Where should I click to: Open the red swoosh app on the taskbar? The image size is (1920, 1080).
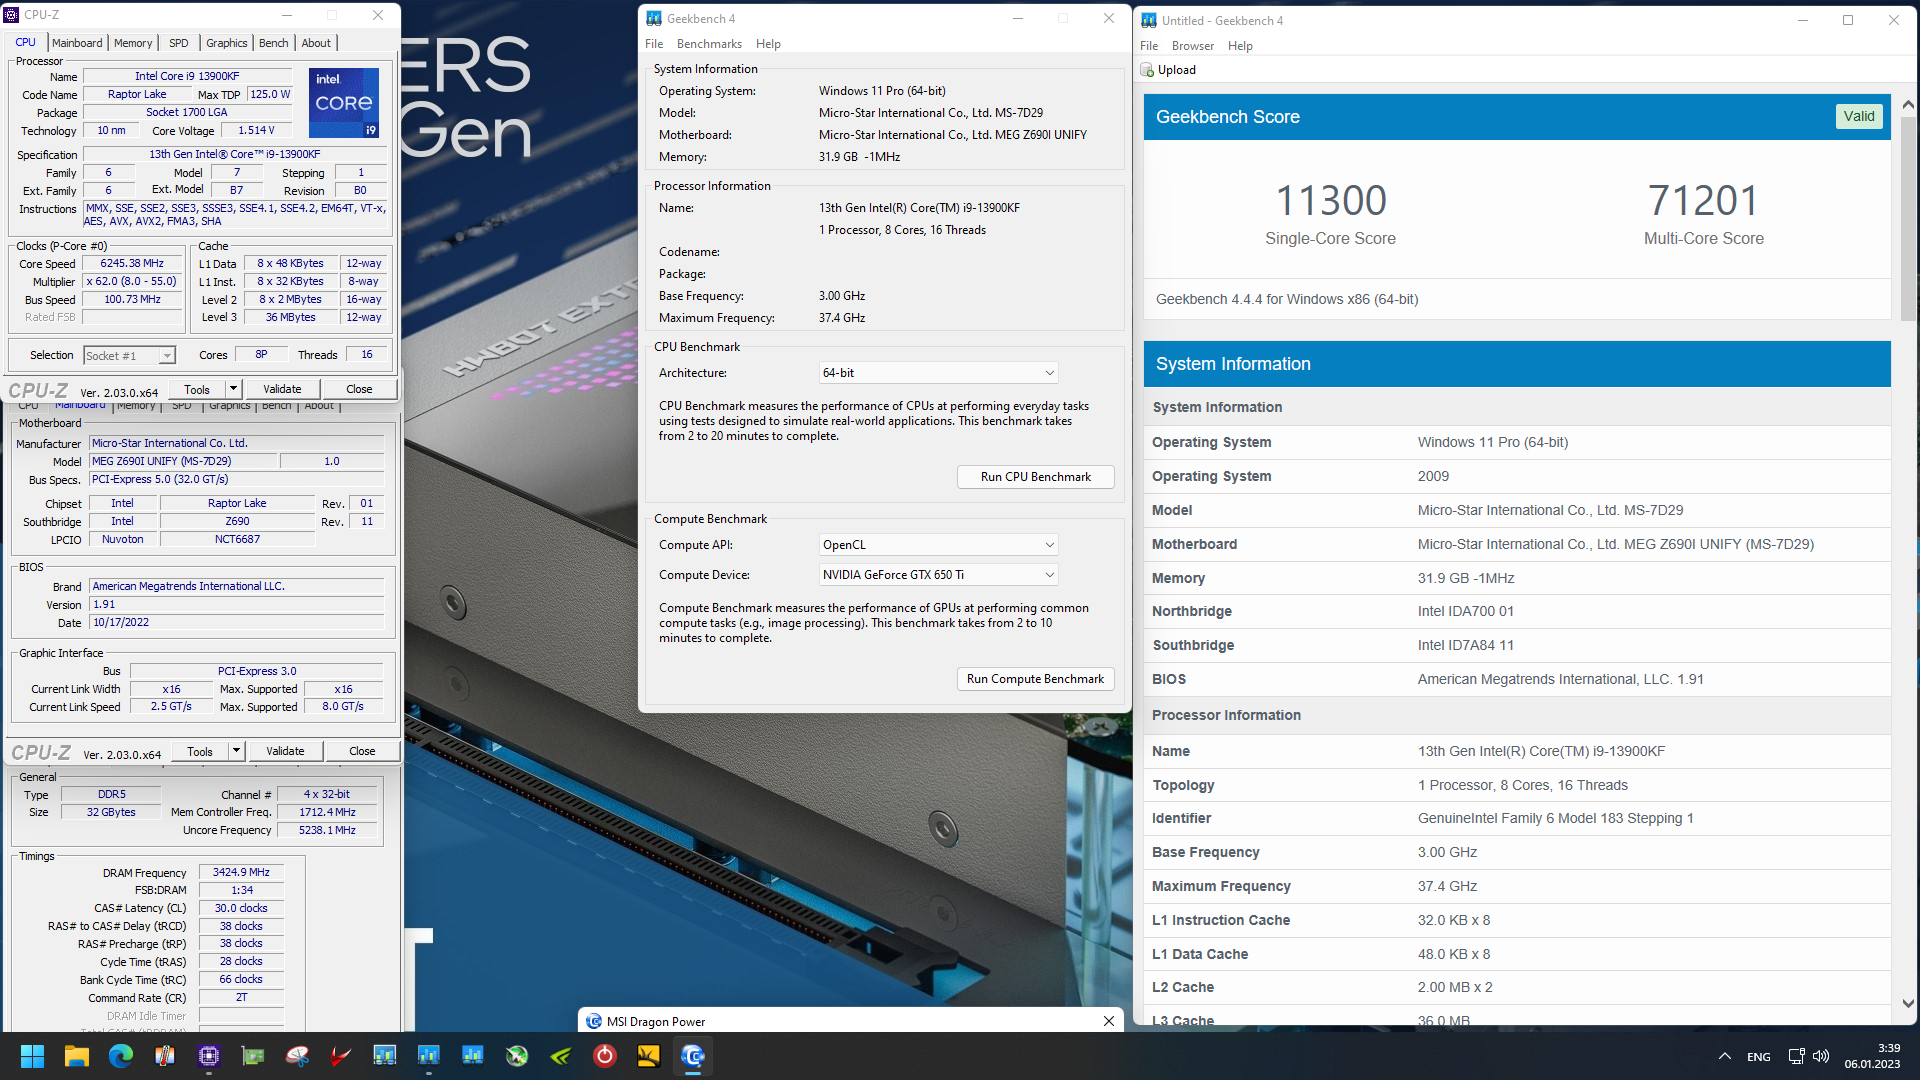(x=341, y=1056)
